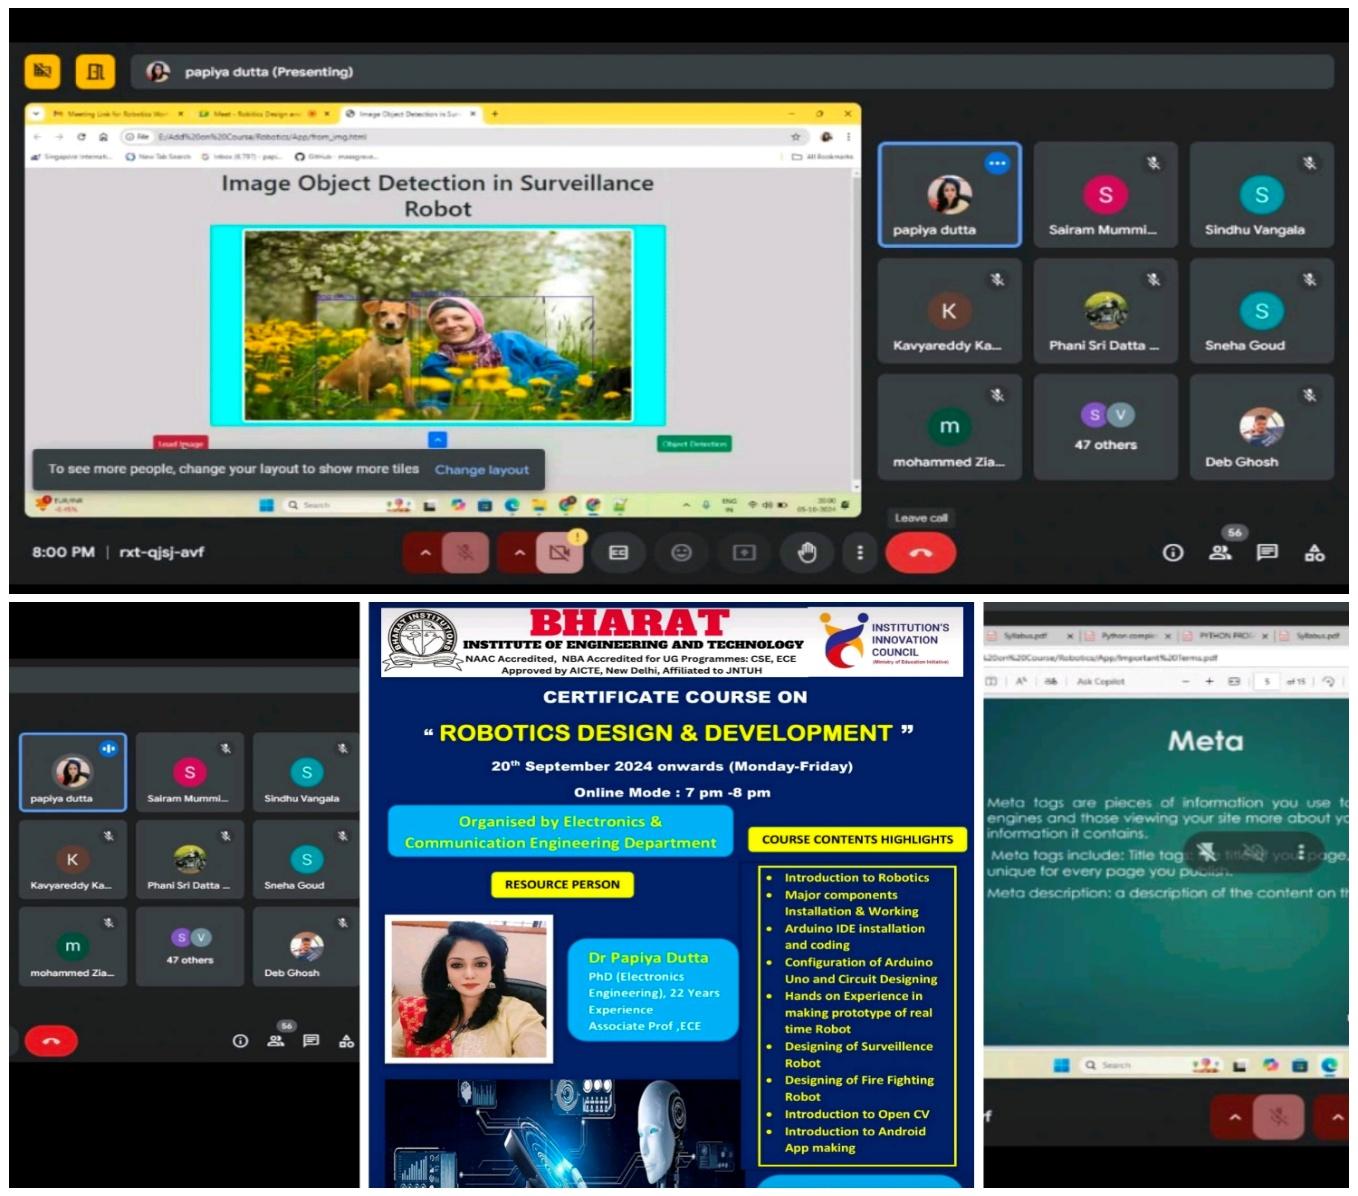Toggle the muted microphone next to the camera button

[x=465, y=553]
